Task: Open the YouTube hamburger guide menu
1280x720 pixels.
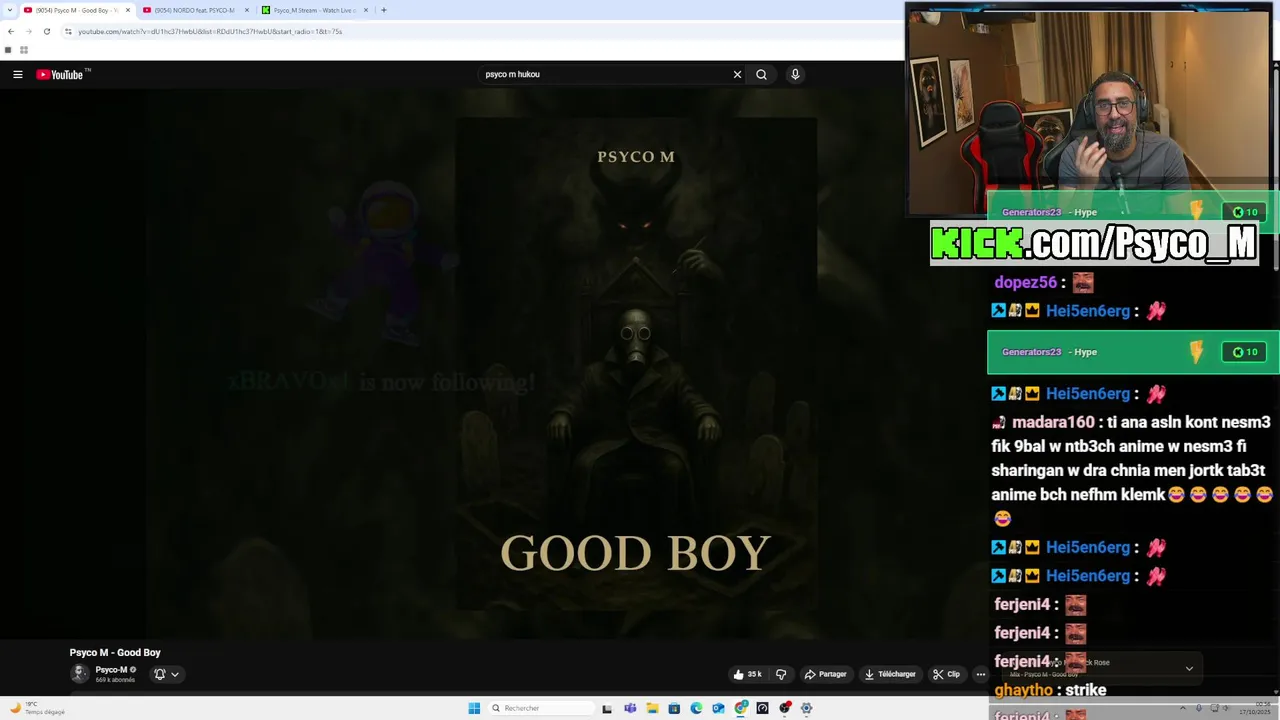Action: click(17, 74)
